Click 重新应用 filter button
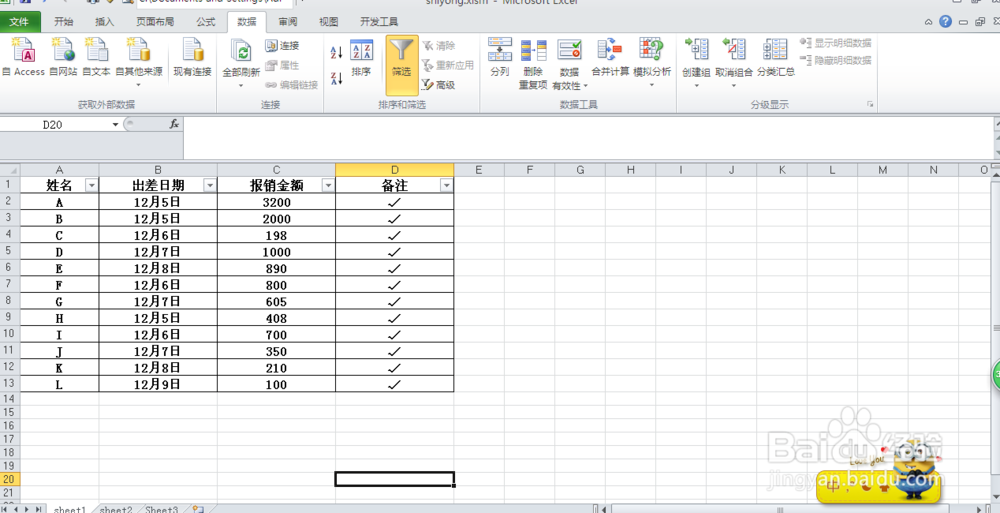 click(x=448, y=65)
